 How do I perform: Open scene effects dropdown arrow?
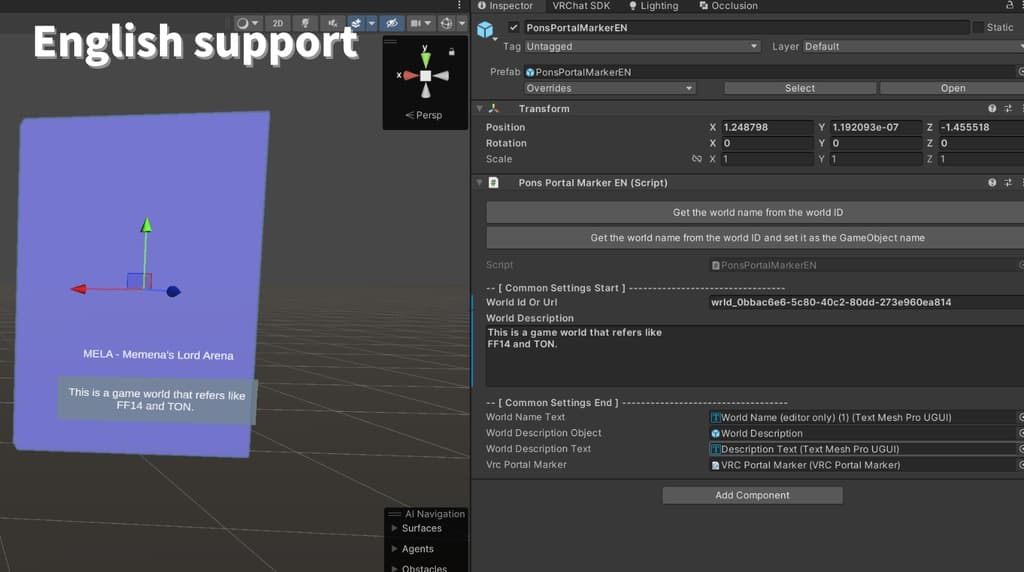372,23
